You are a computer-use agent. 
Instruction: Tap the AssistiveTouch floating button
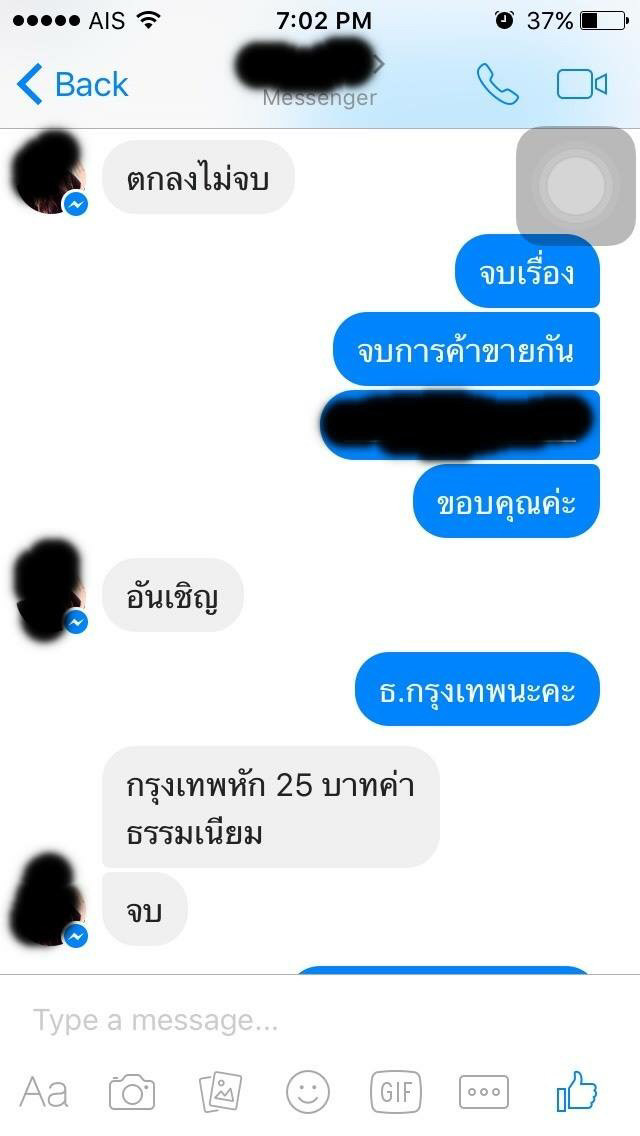pyautogui.click(x=575, y=186)
